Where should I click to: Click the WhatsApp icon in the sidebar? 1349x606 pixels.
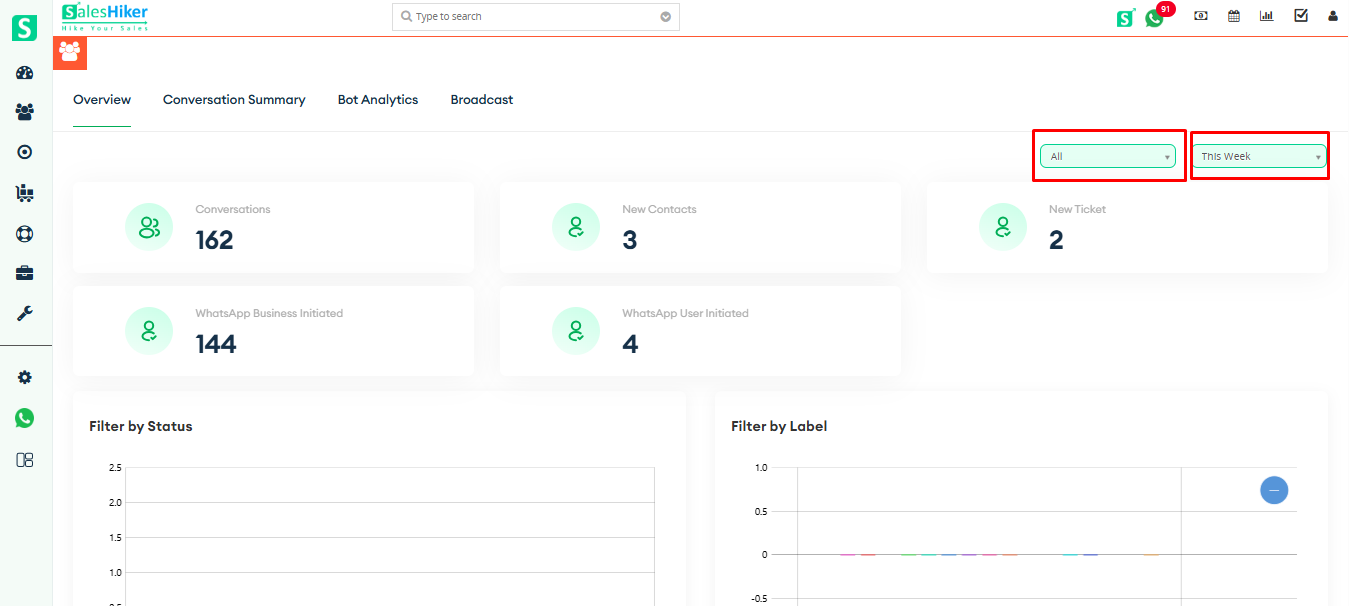(24, 417)
